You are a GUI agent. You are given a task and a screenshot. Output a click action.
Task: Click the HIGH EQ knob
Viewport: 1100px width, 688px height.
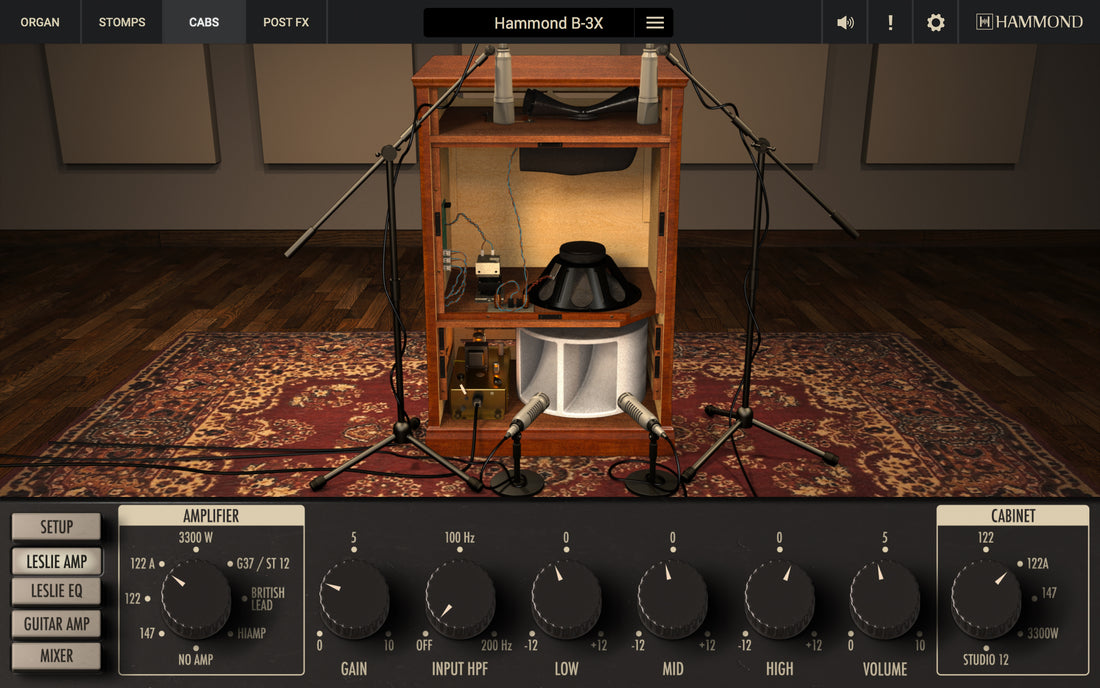pos(779,598)
